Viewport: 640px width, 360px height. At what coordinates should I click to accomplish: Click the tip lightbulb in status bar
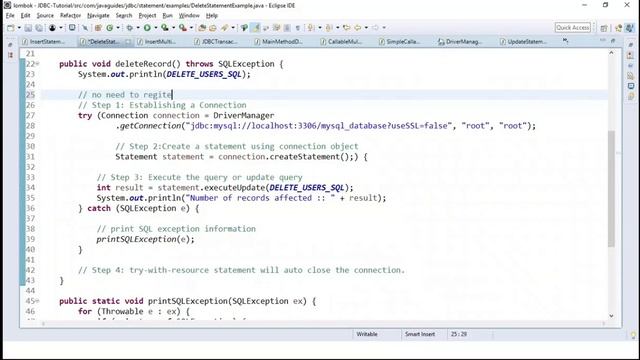633,335
